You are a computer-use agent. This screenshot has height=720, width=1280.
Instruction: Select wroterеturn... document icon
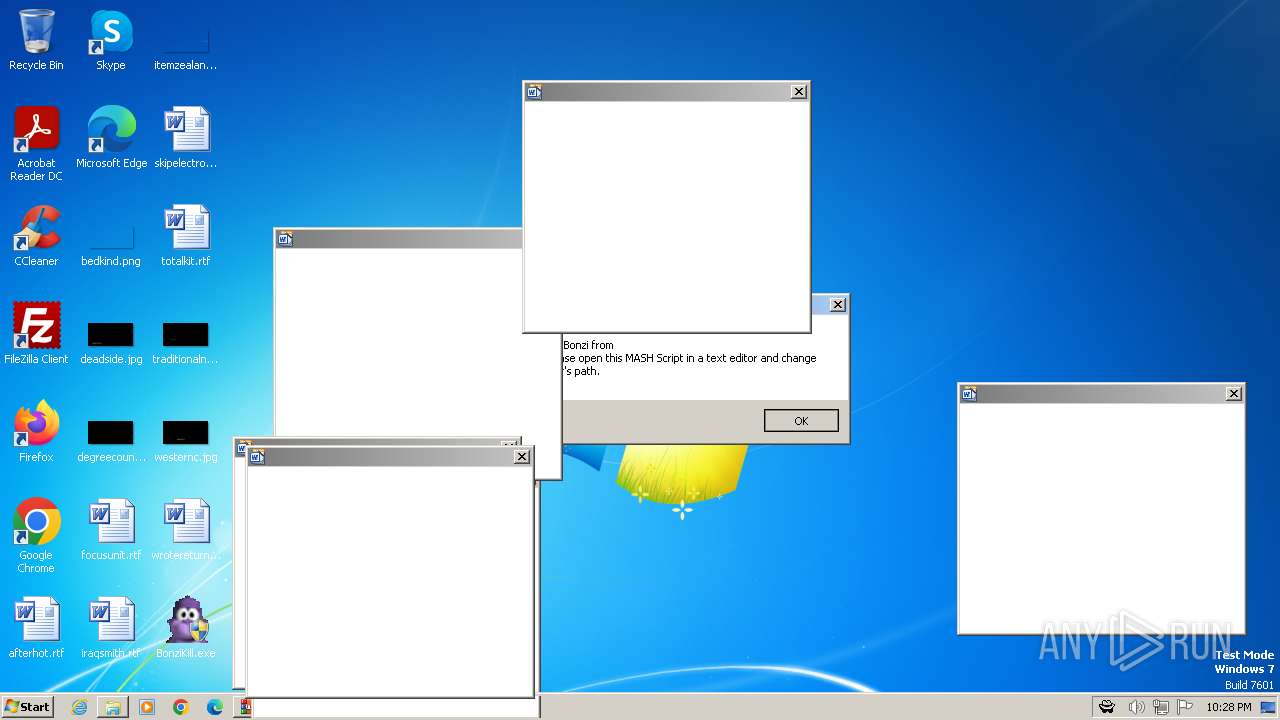click(x=185, y=529)
